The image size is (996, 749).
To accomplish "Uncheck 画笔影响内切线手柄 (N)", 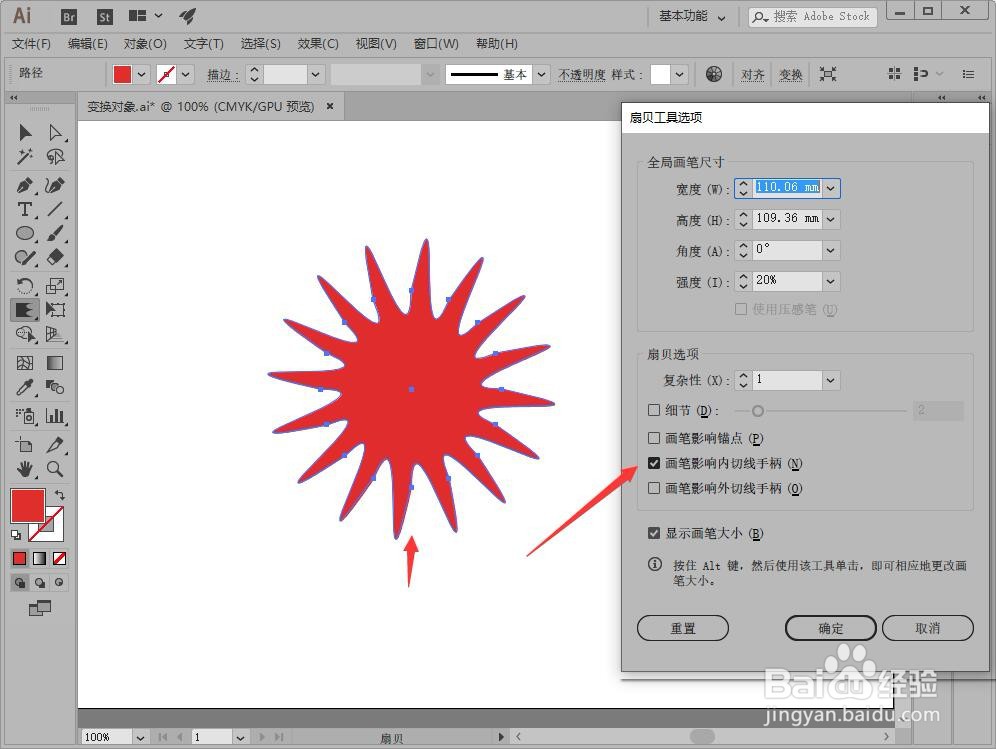I will tap(654, 463).
